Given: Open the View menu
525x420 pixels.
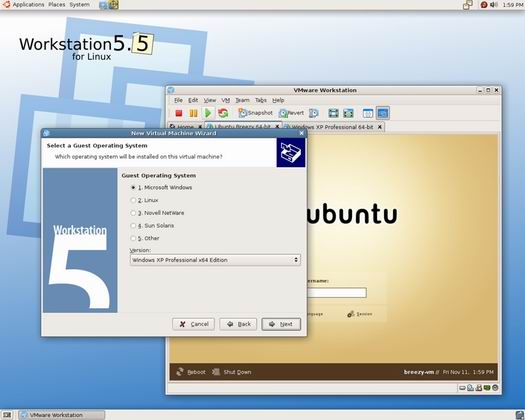Looking at the screenshot, I should coord(210,100).
